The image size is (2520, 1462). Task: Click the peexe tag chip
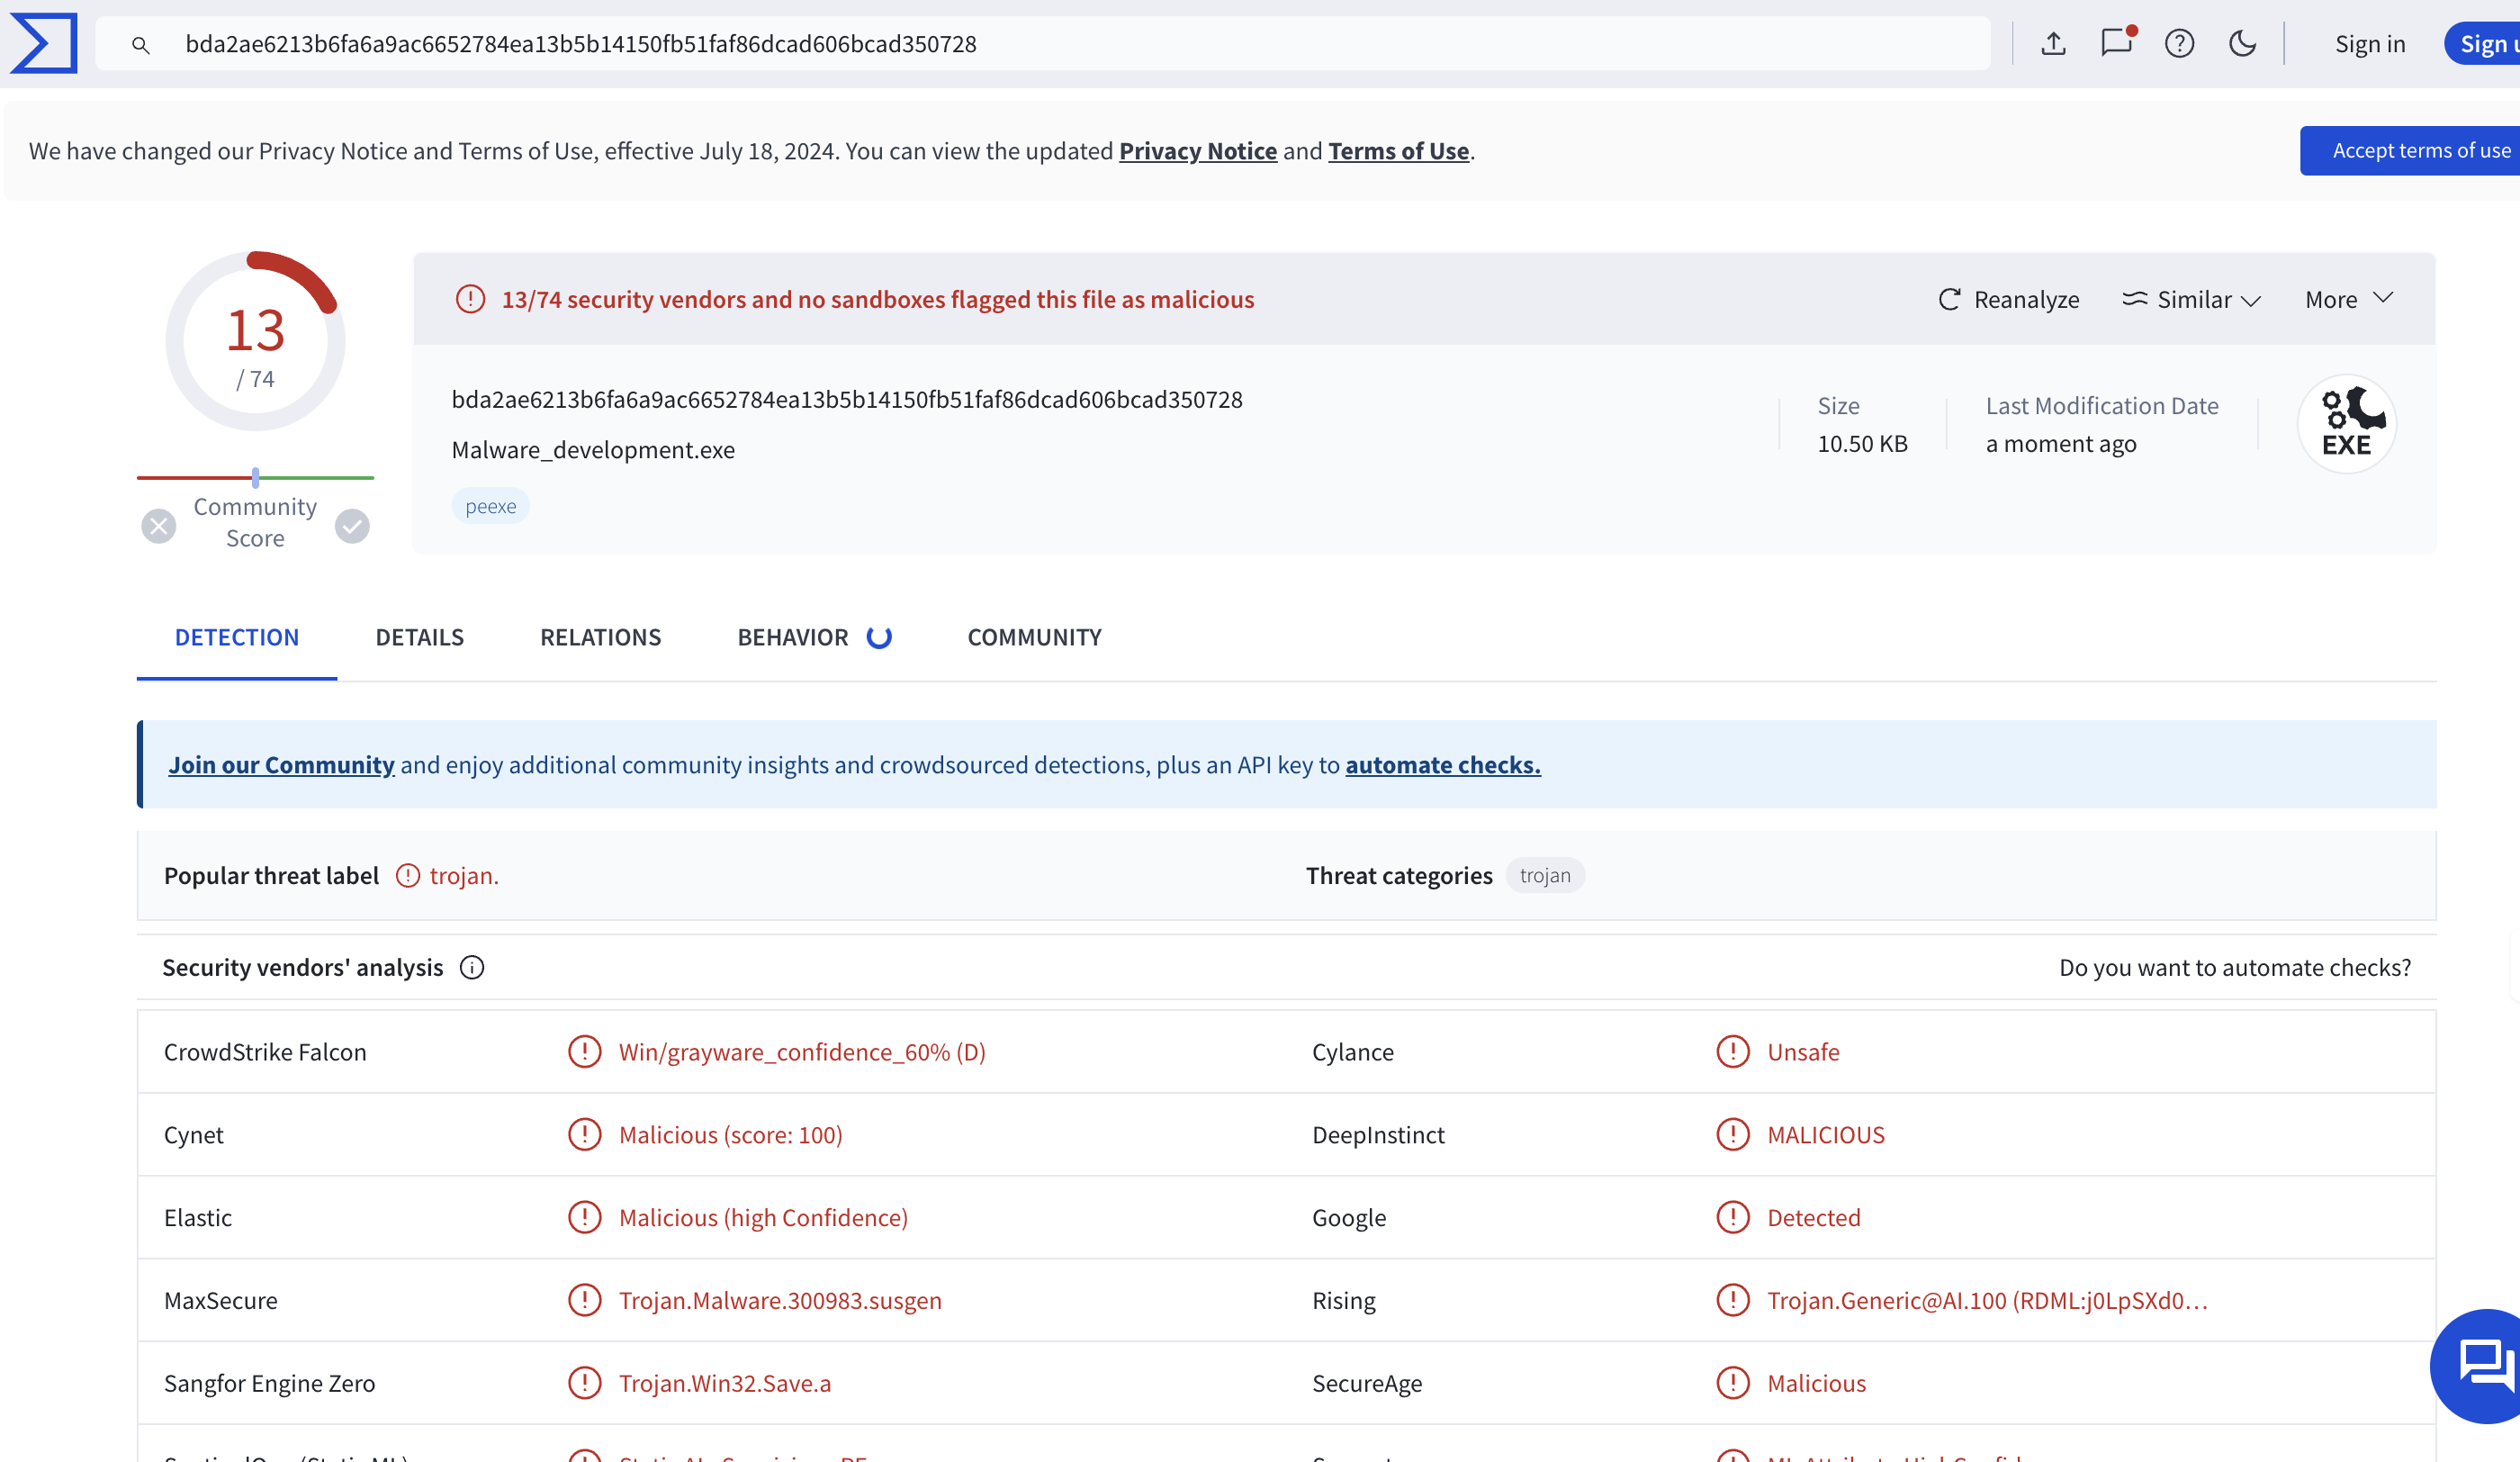490,506
